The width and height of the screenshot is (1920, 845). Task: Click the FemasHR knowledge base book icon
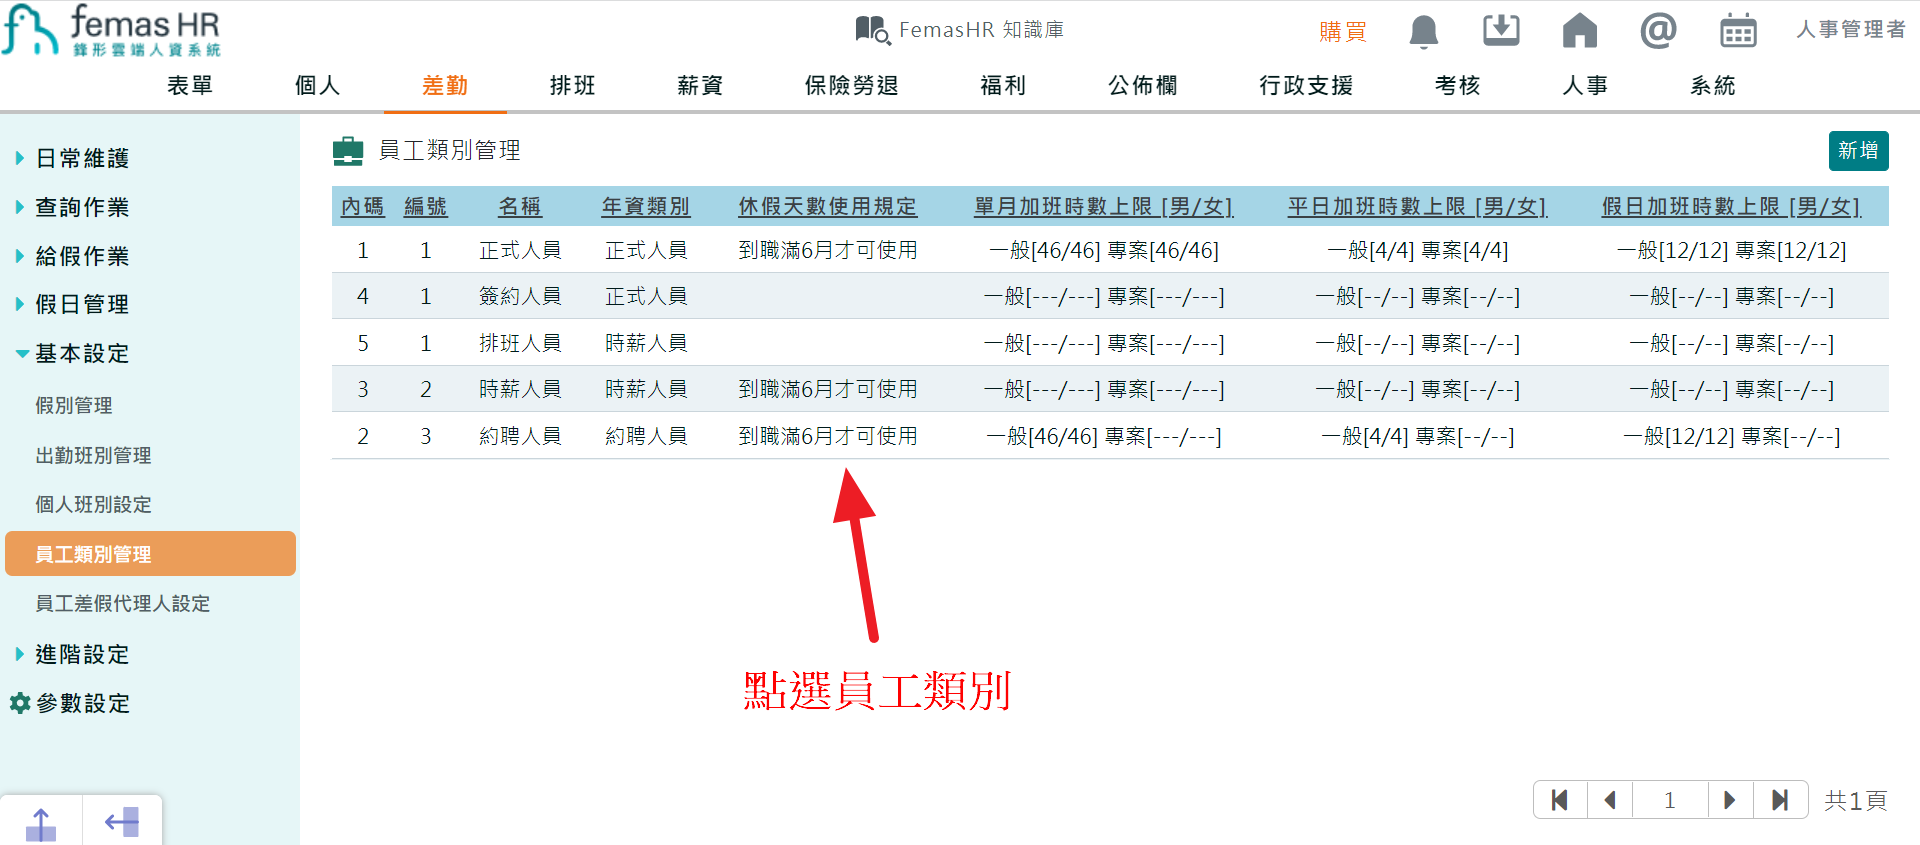coord(872,30)
